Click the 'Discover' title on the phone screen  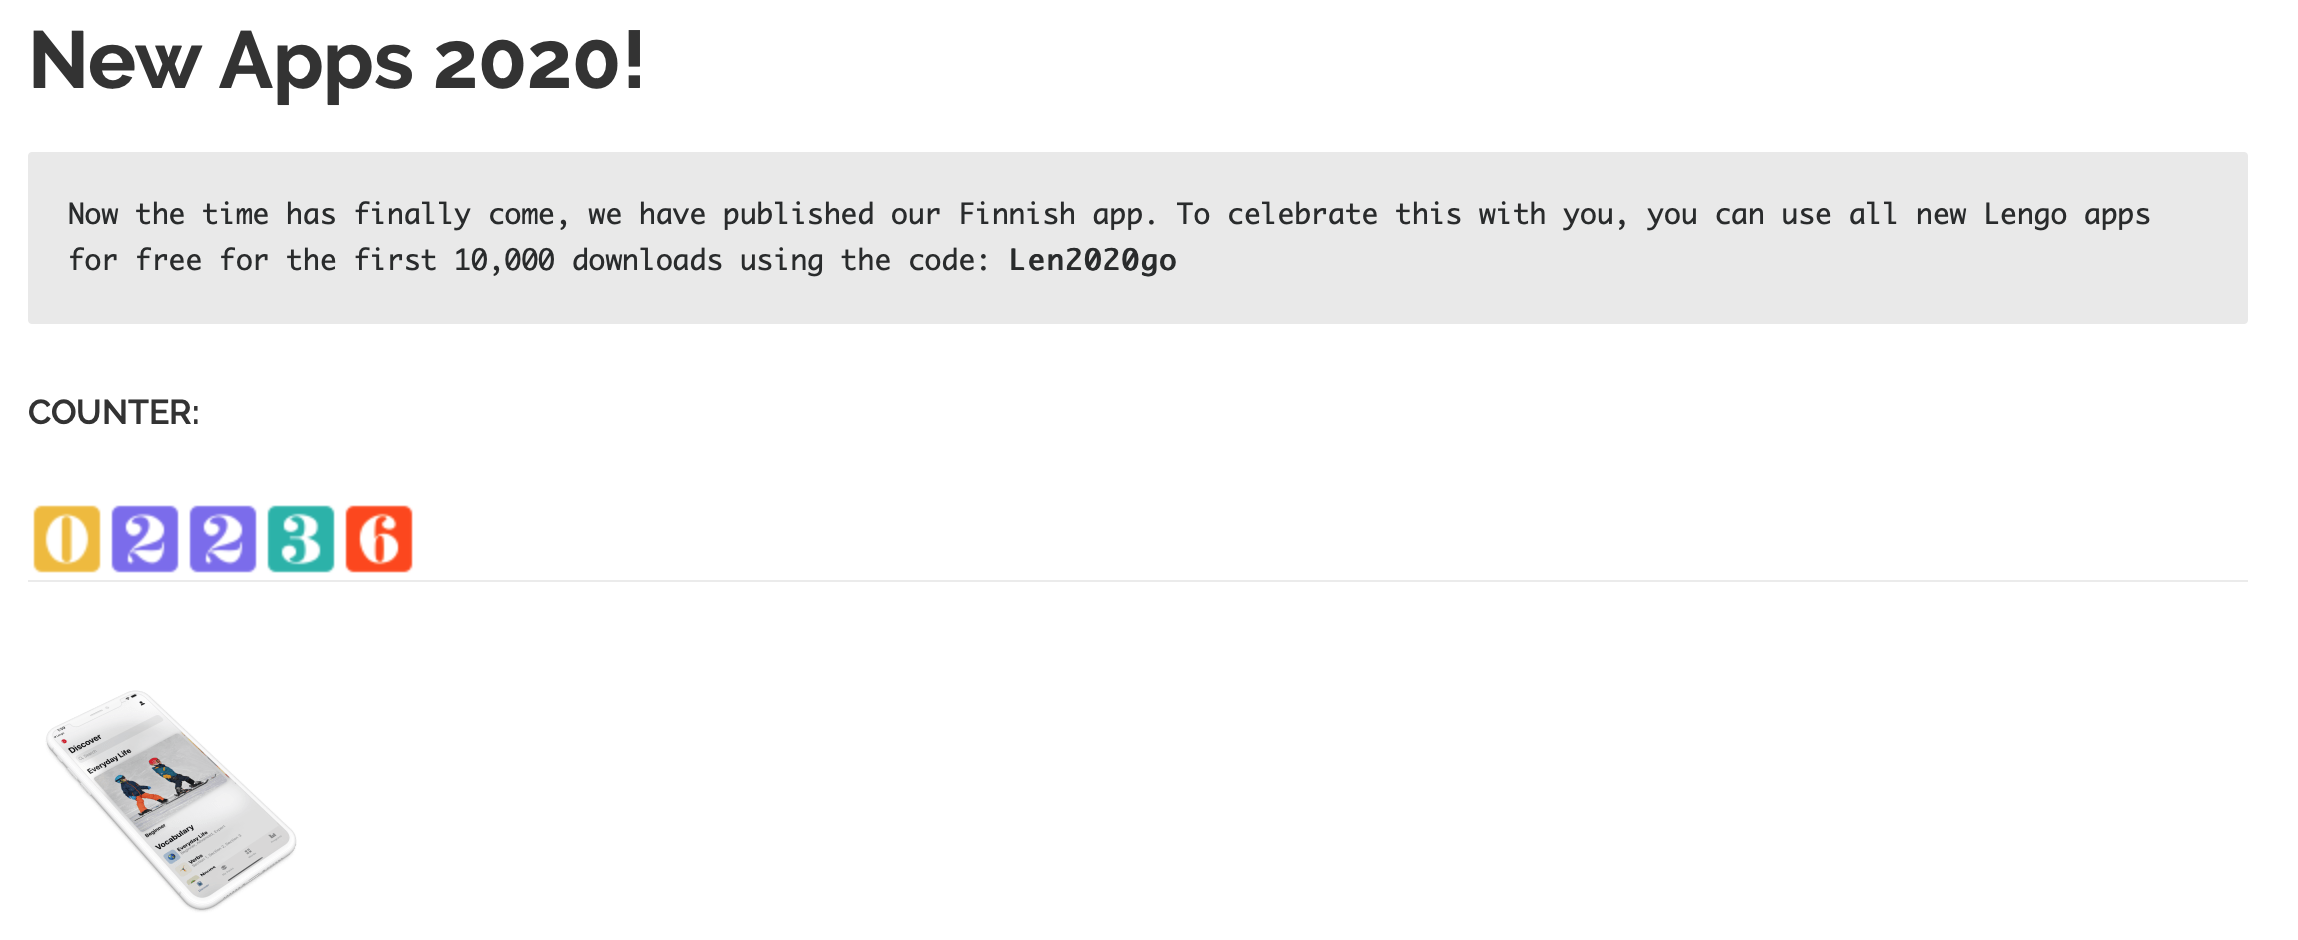click(86, 743)
